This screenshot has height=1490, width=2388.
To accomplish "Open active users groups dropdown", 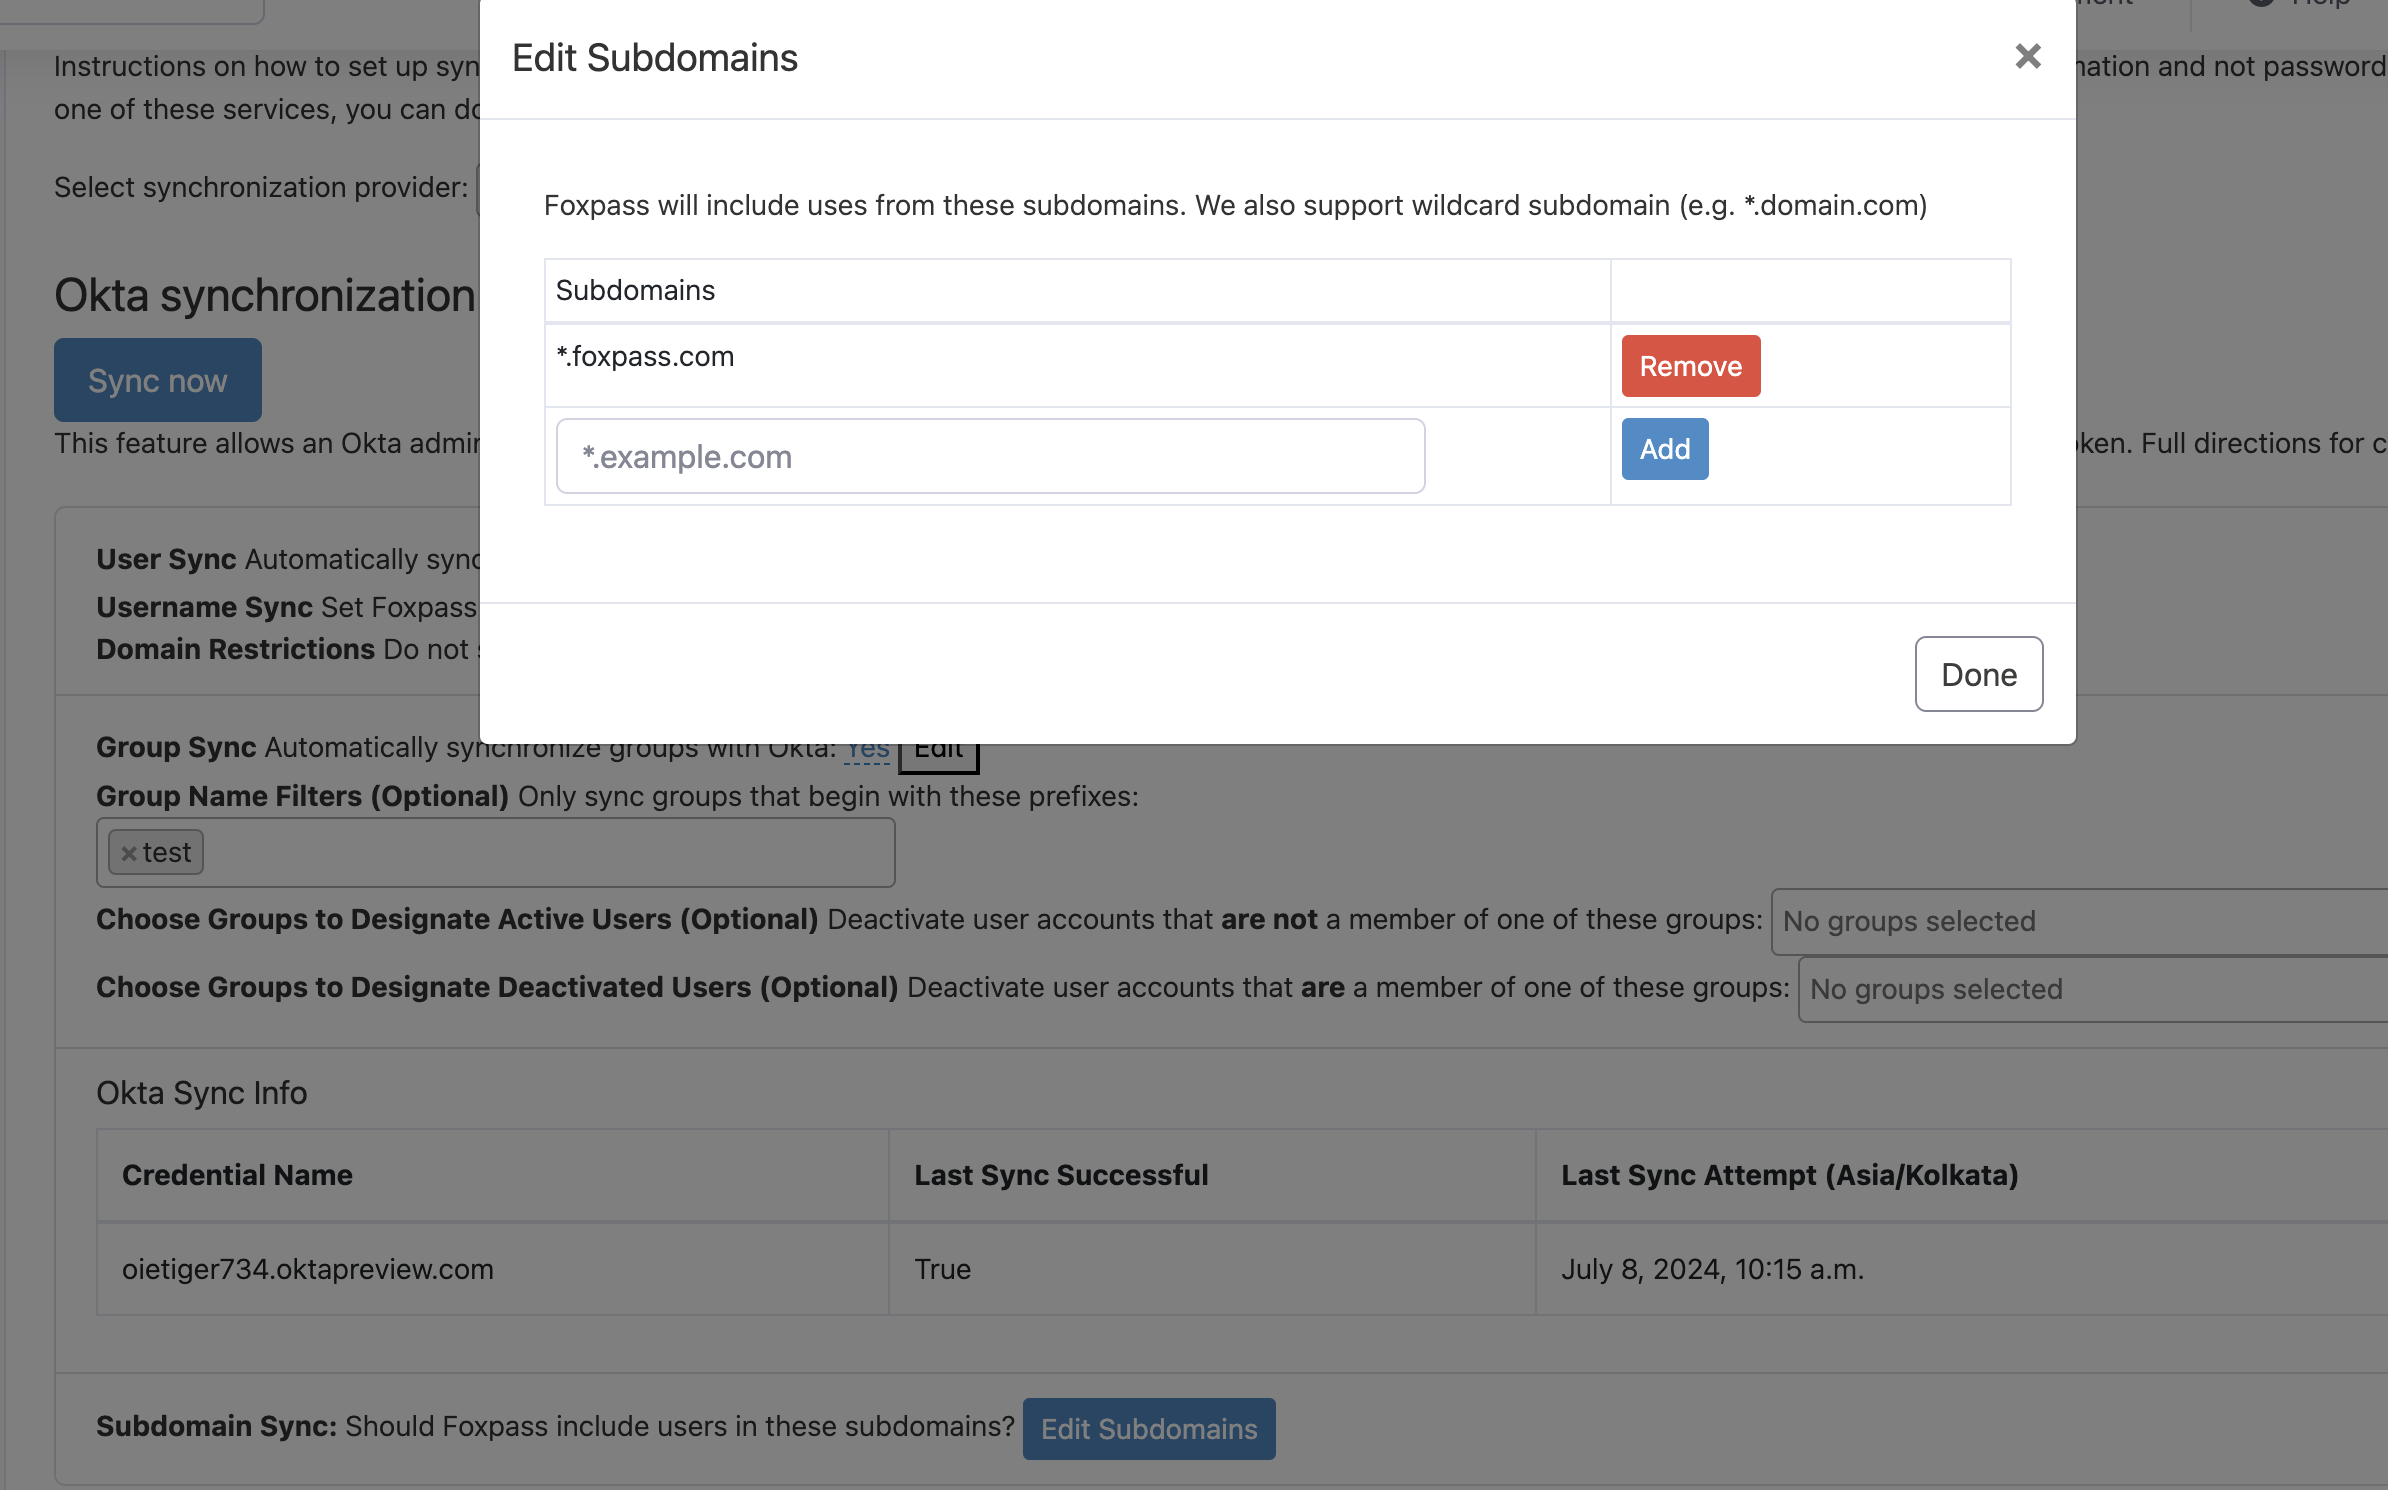I will pyautogui.click(x=2079, y=921).
